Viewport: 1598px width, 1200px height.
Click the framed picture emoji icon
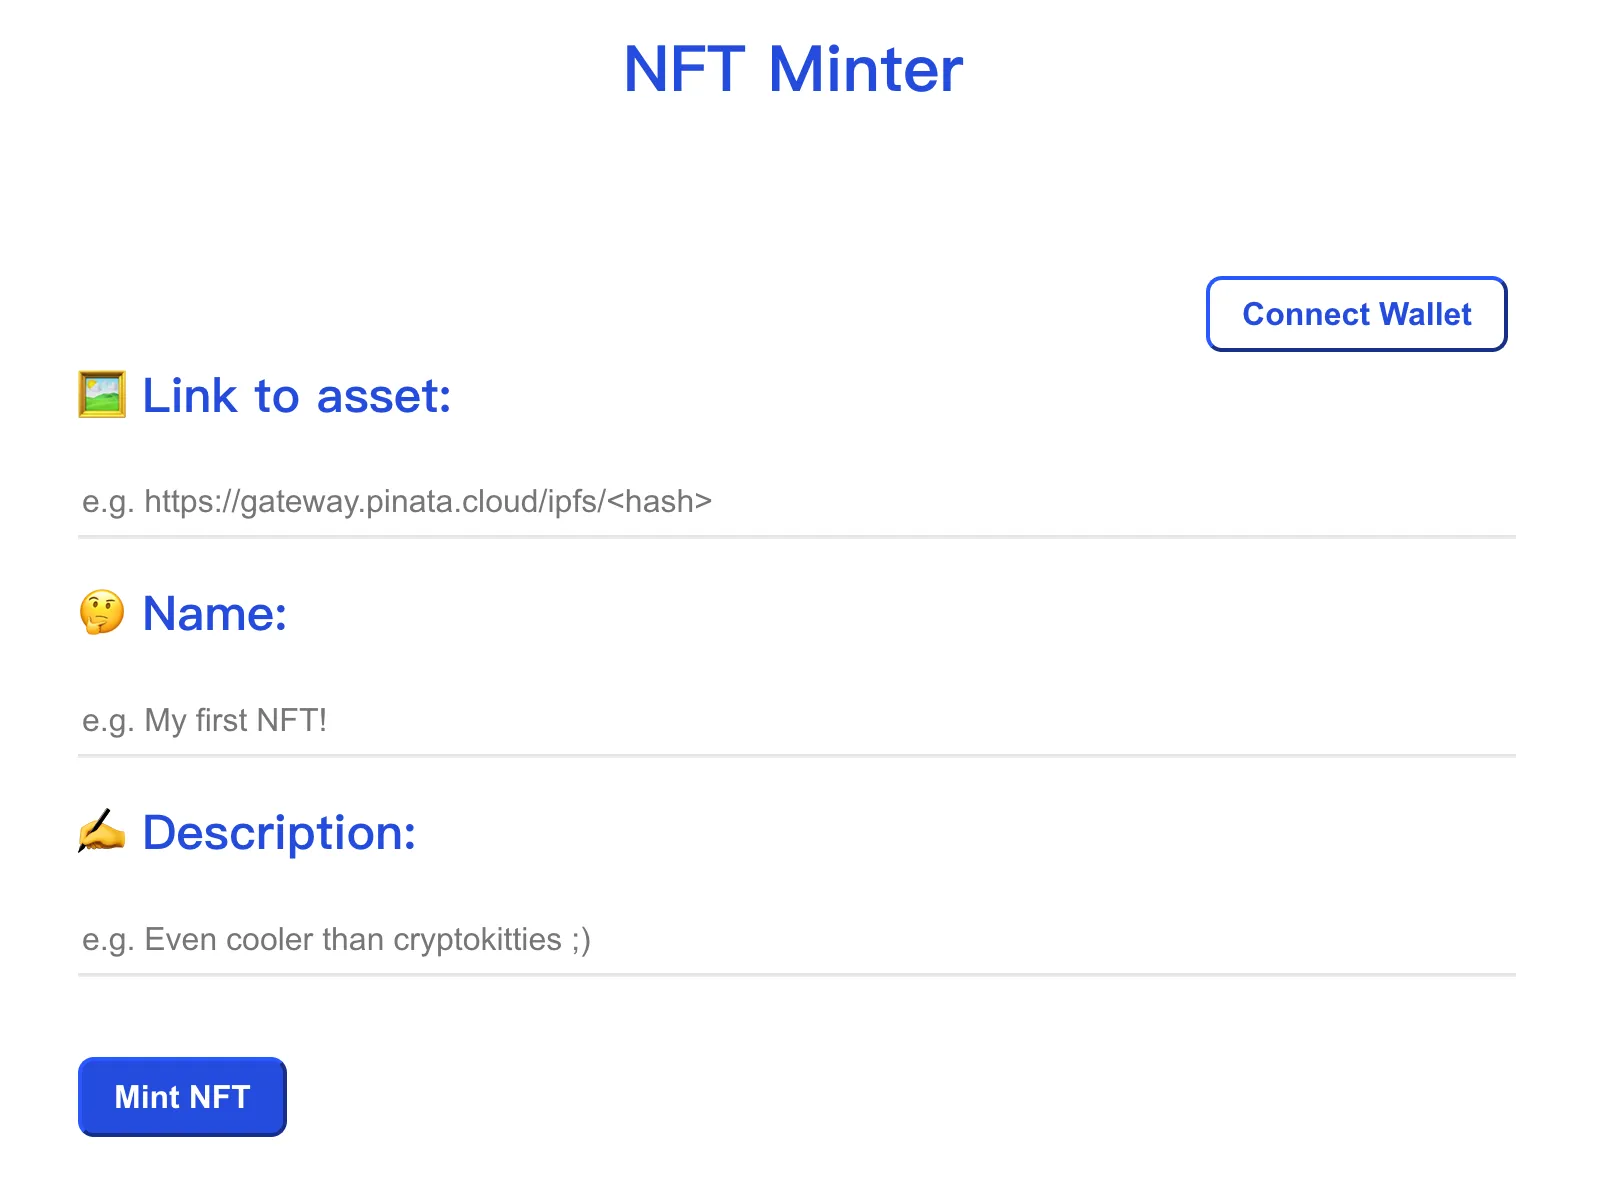coord(102,394)
